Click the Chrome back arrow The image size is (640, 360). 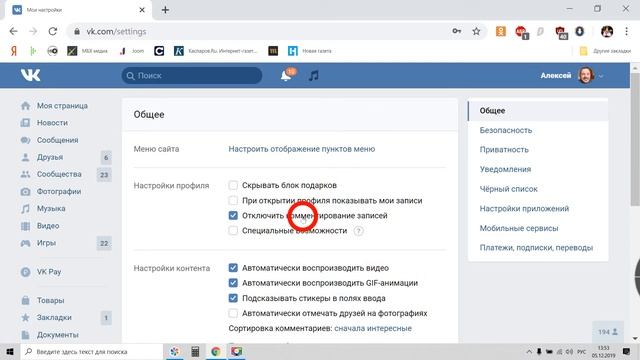point(13,31)
